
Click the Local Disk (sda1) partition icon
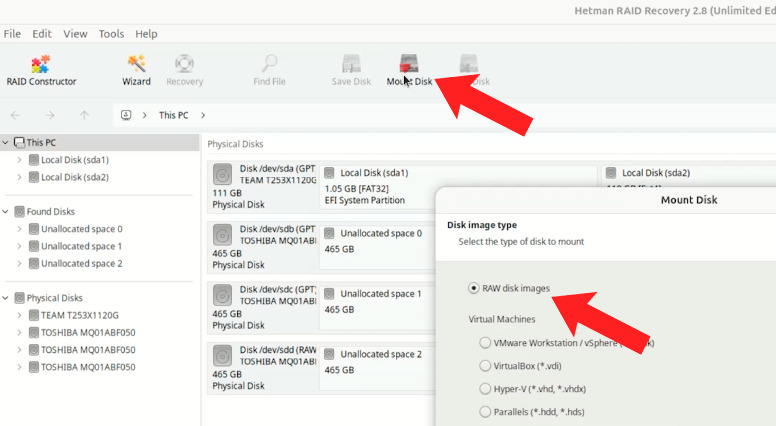(x=329, y=173)
